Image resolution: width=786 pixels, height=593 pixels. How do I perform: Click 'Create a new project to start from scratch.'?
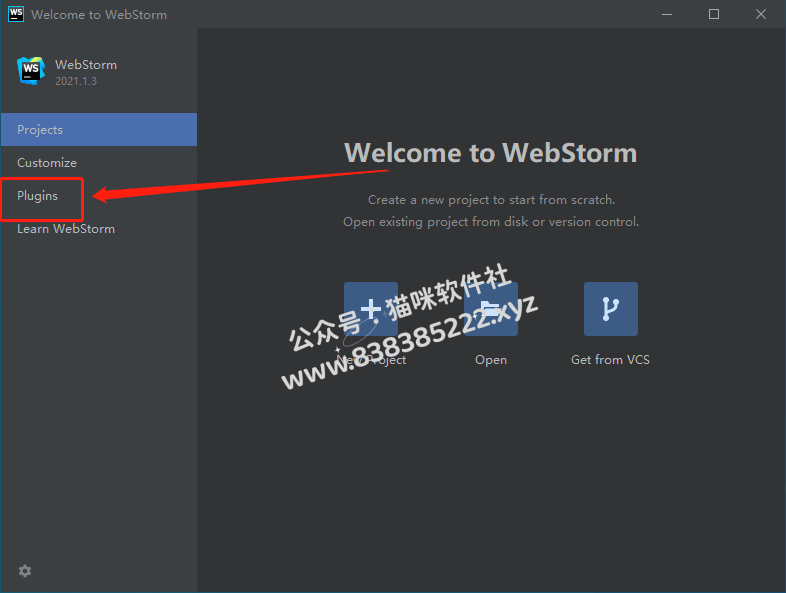coord(491,200)
